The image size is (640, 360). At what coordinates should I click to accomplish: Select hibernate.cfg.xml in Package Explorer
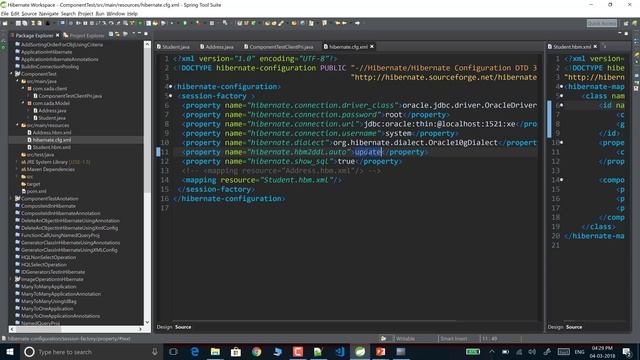point(52,140)
